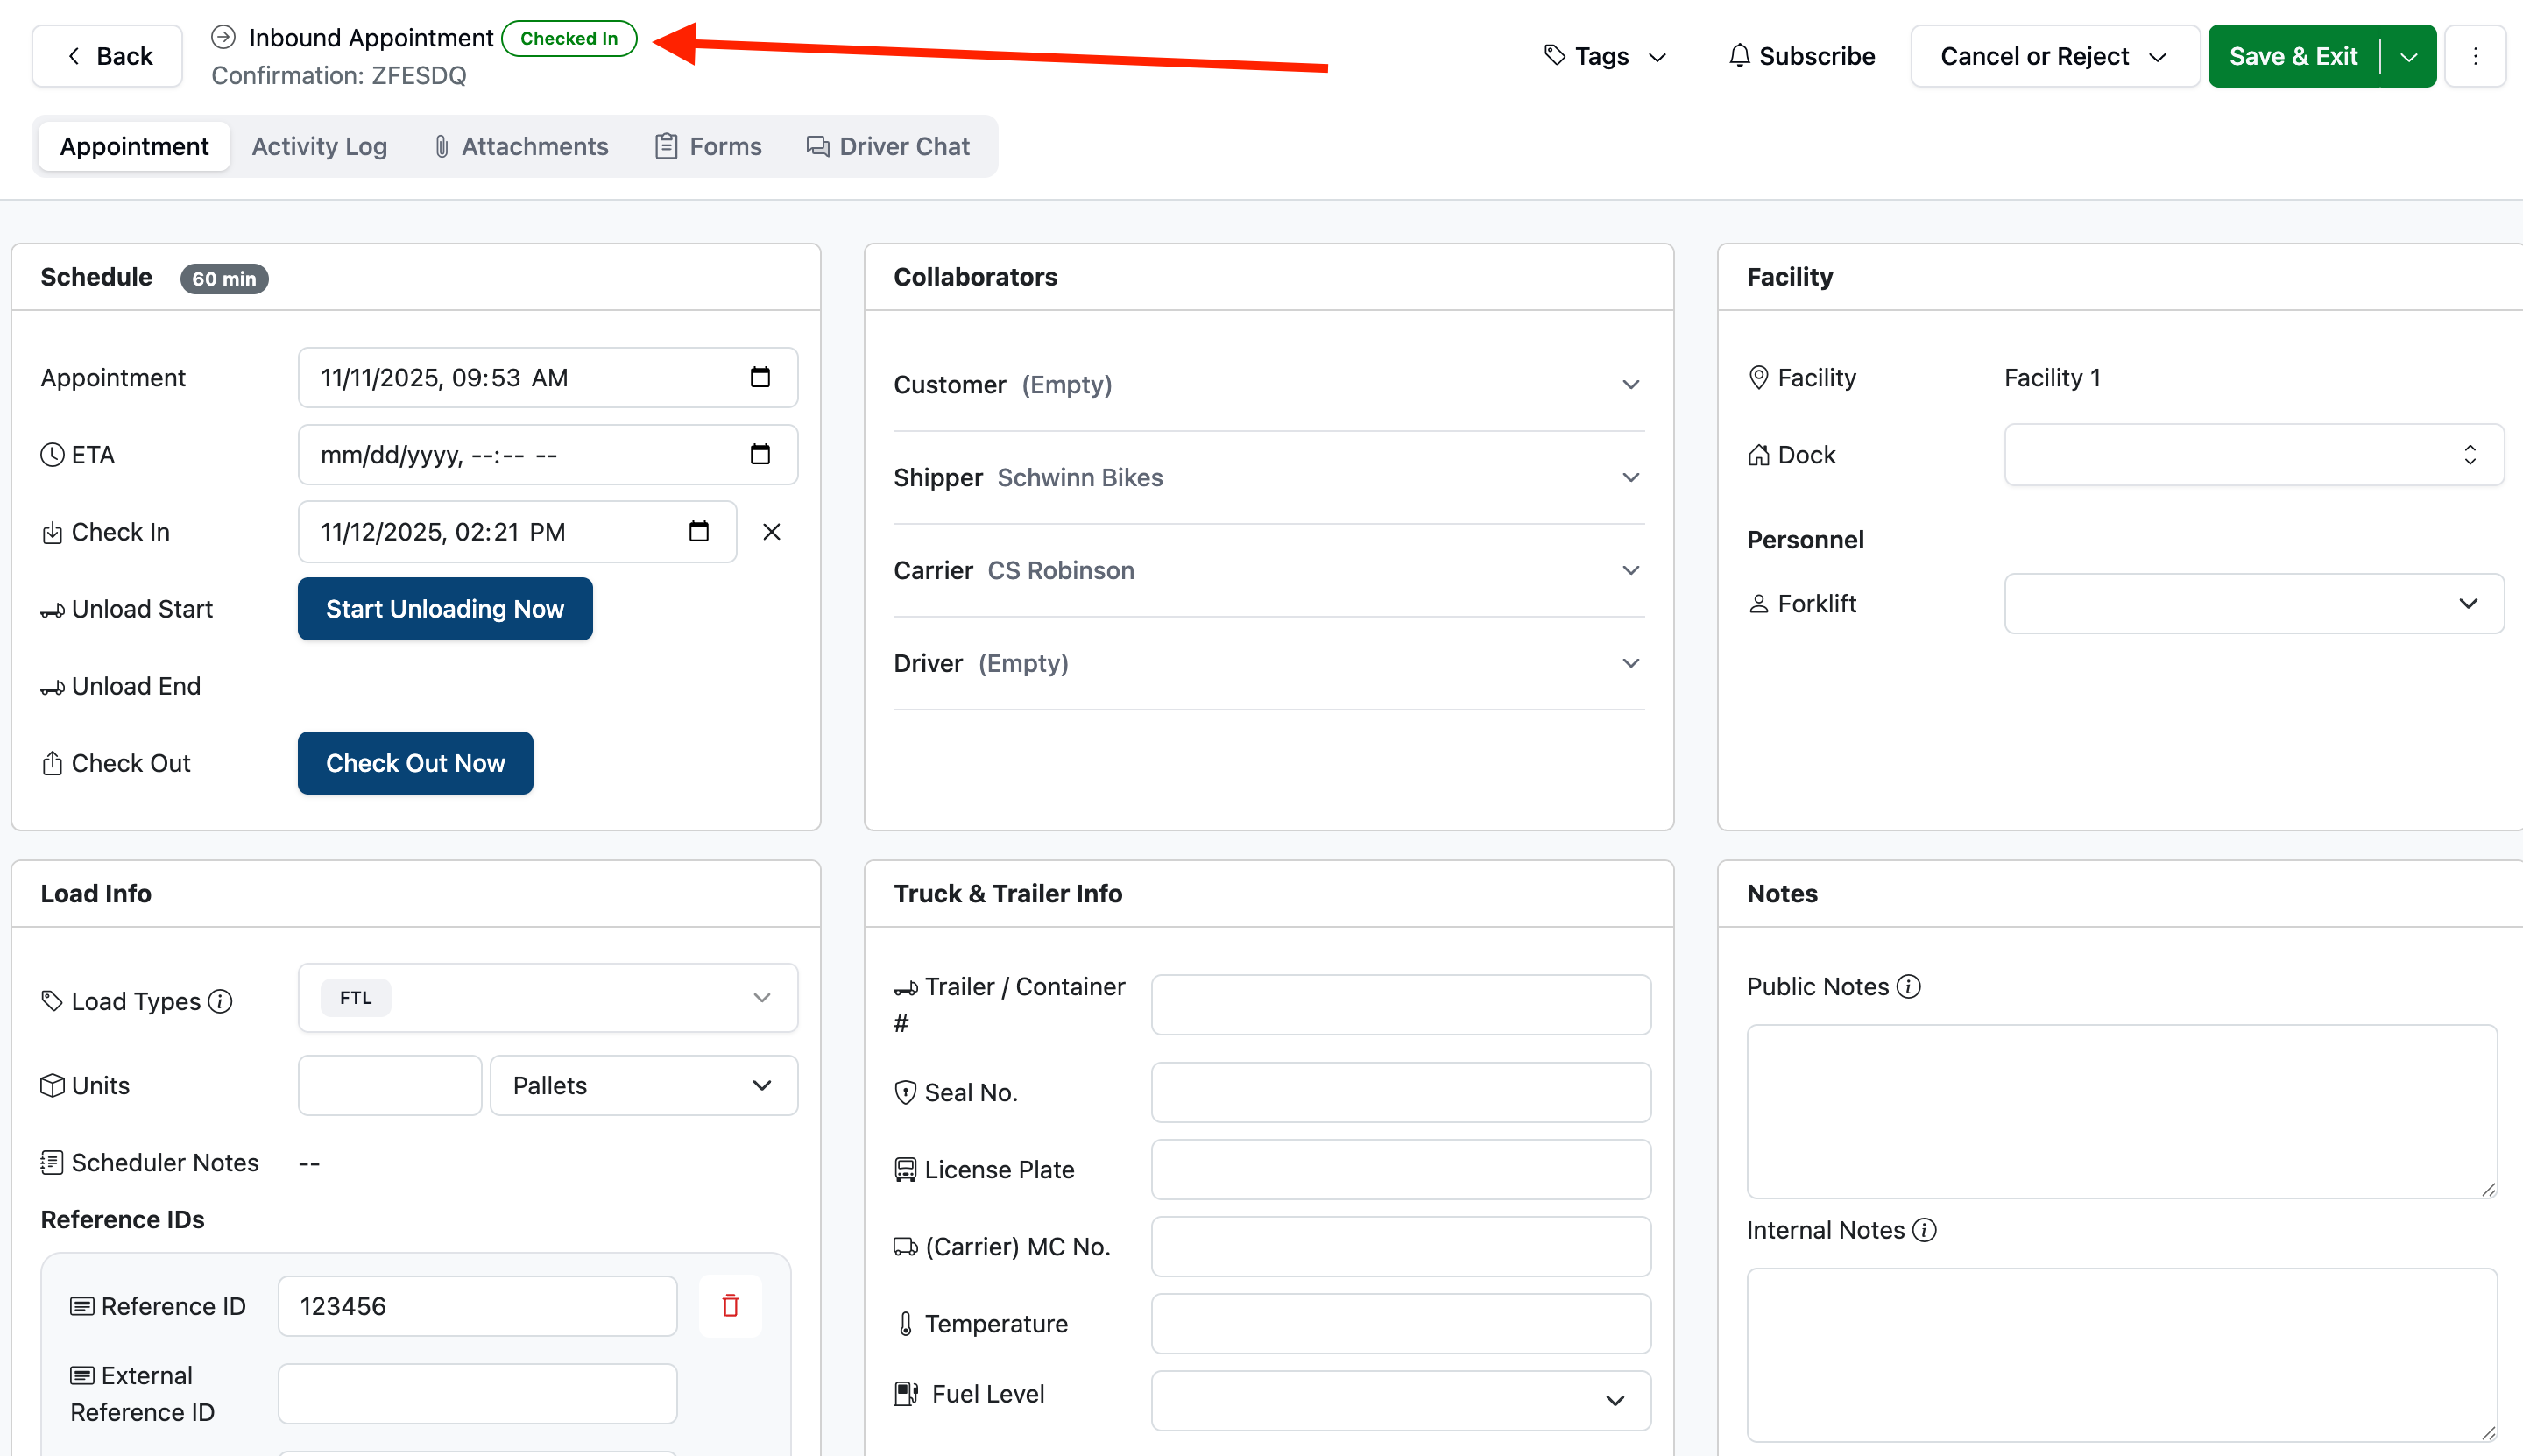Click the Fuel Level pump icon
Screen dimensions: 2523x1456
(906, 1393)
